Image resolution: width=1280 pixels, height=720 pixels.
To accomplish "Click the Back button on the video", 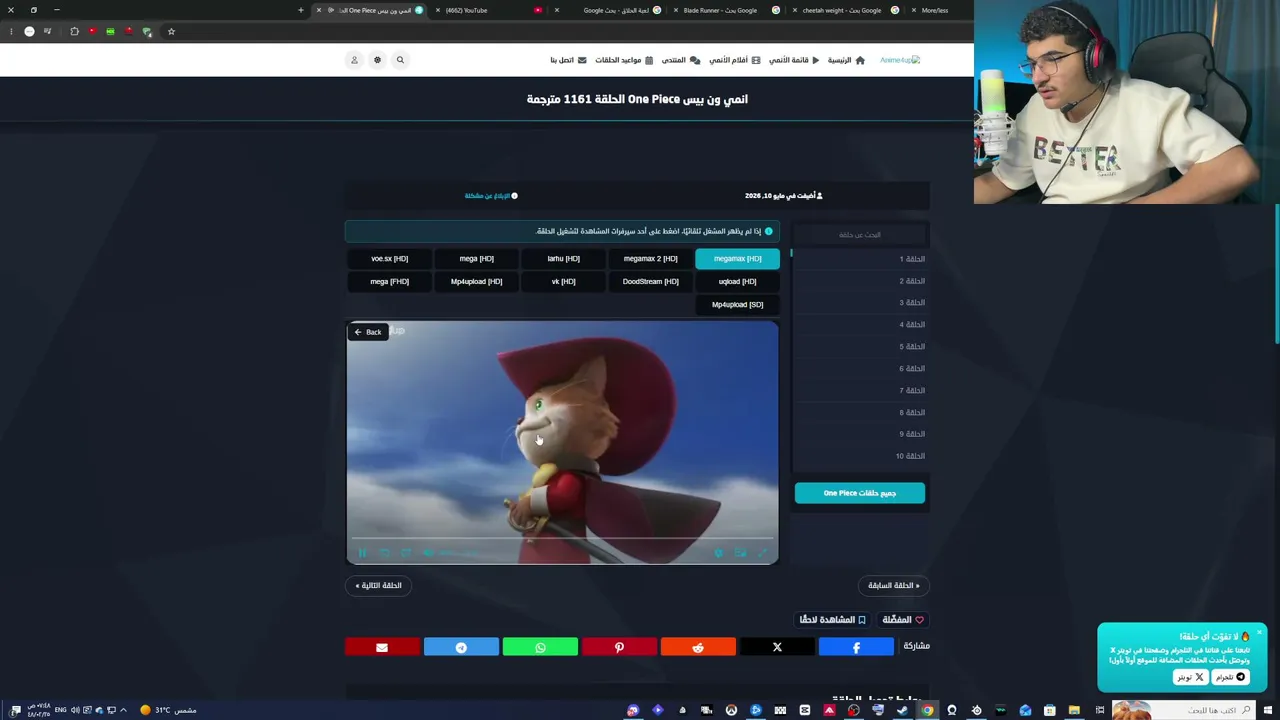I will coord(367,332).
